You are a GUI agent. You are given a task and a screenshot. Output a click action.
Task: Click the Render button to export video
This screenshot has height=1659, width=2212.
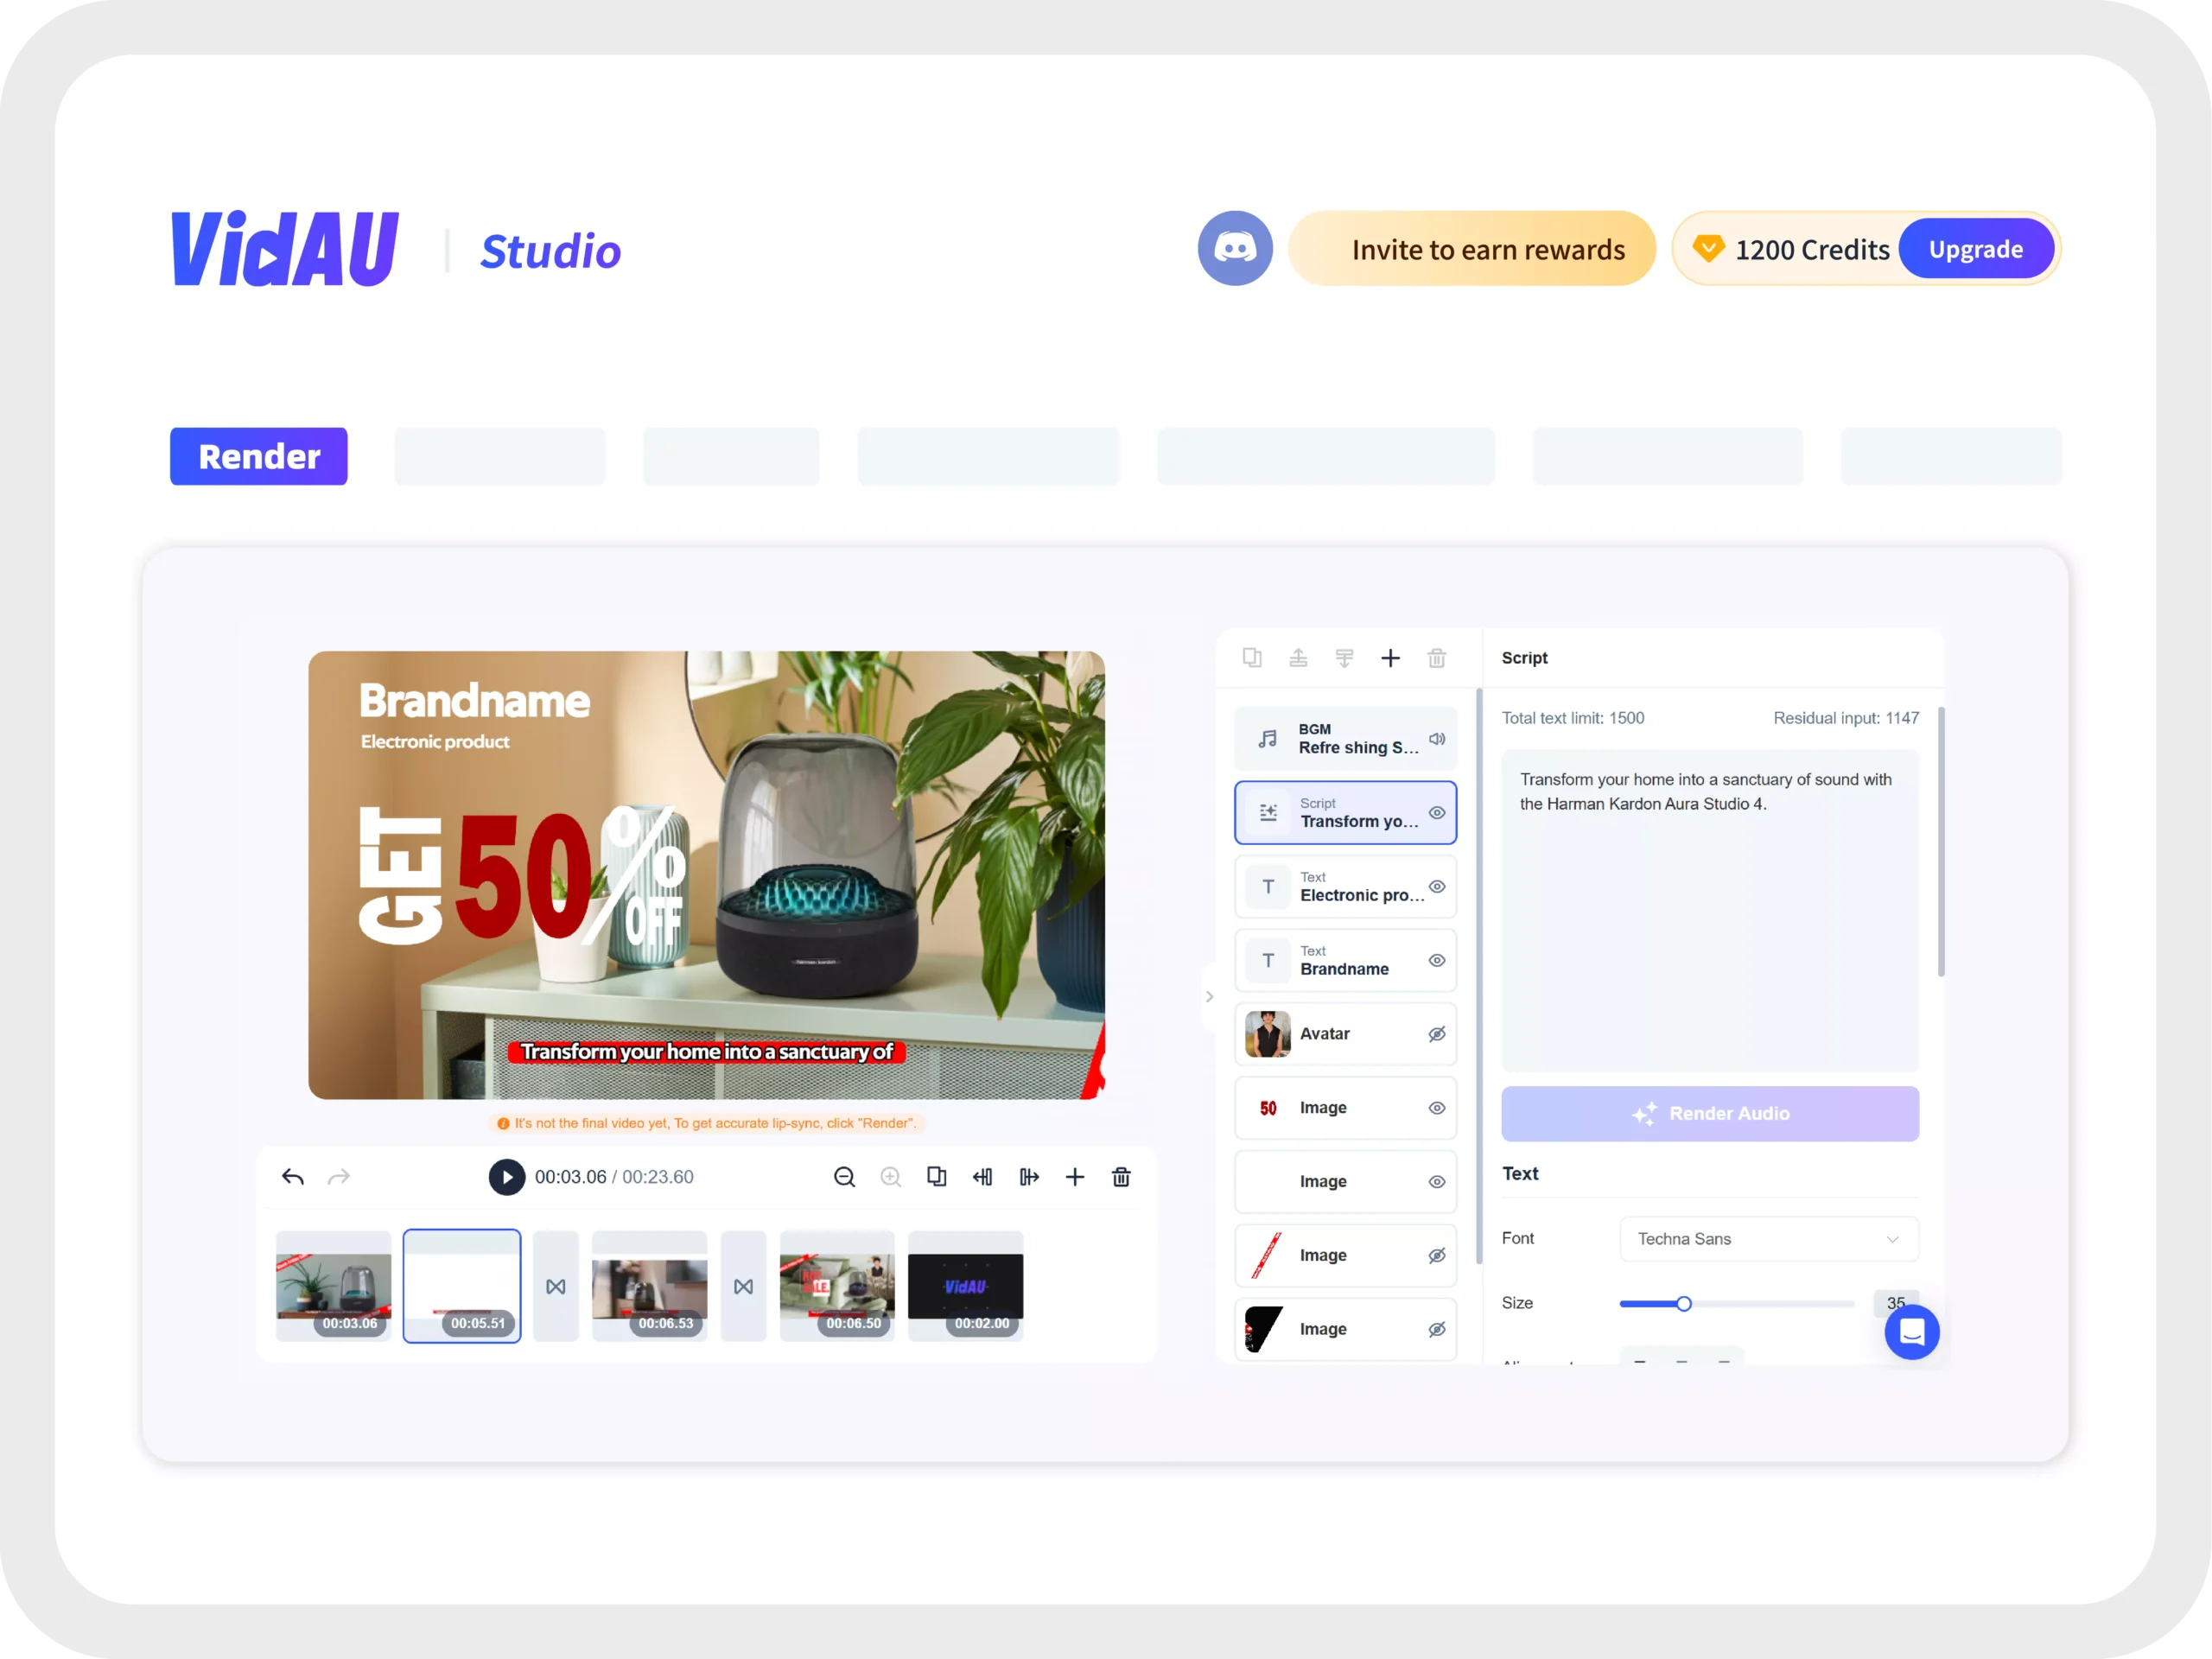click(x=259, y=456)
